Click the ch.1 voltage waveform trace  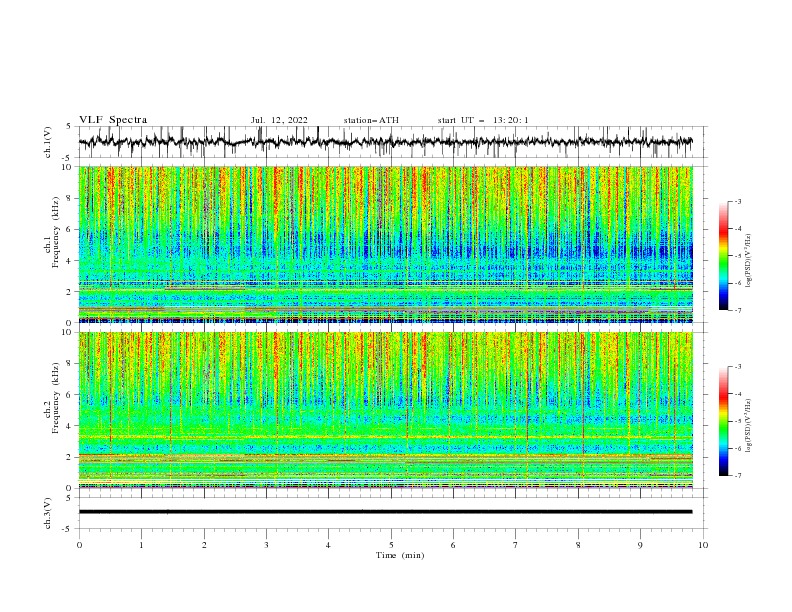pyautogui.click(x=385, y=142)
